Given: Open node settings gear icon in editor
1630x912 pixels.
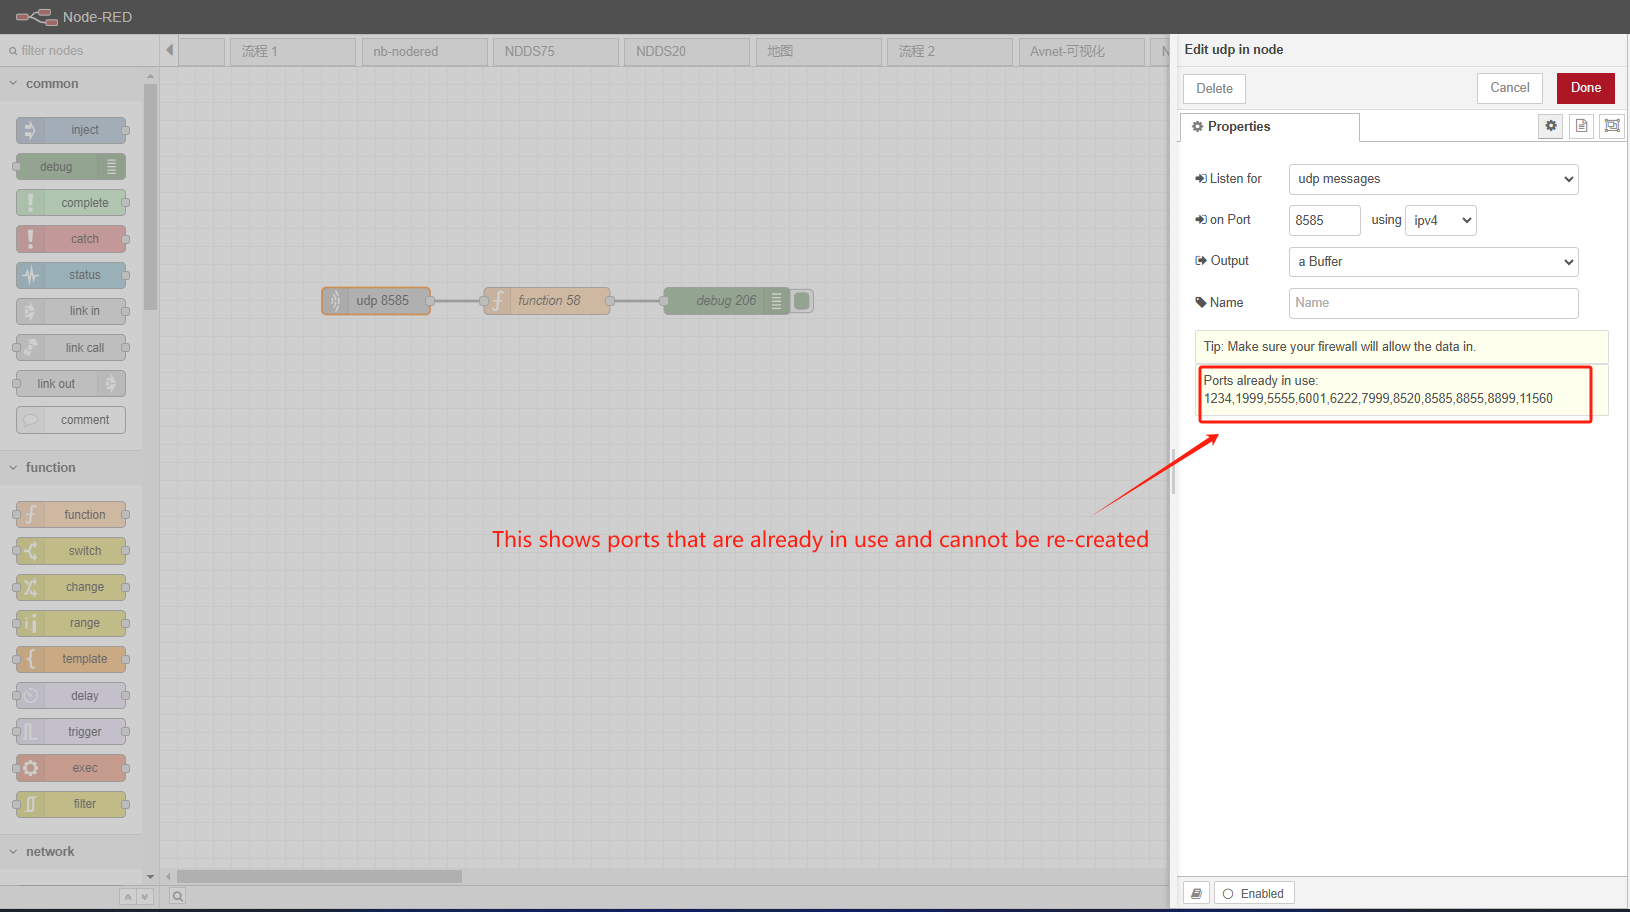Looking at the screenshot, I should pyautogui.click(x=1550, y=126).
